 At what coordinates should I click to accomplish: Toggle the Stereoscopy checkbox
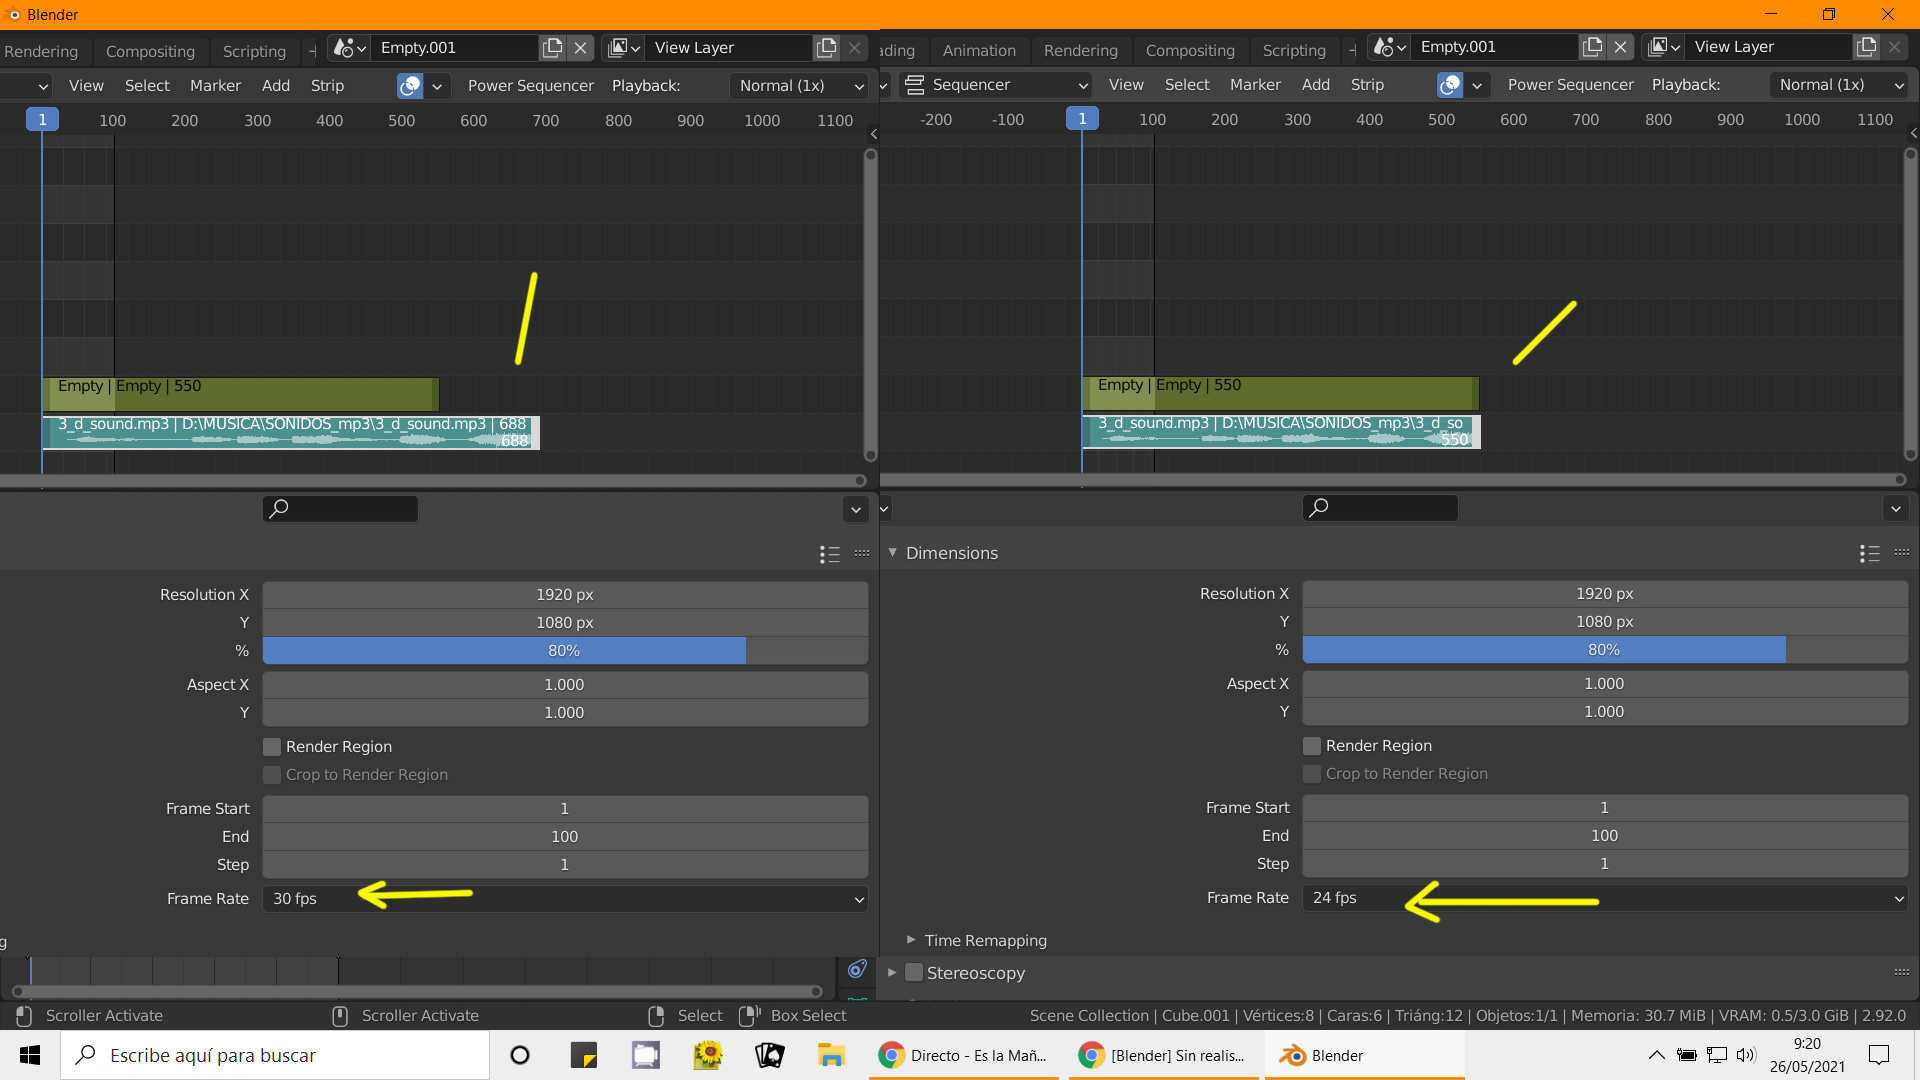(913, 973)
